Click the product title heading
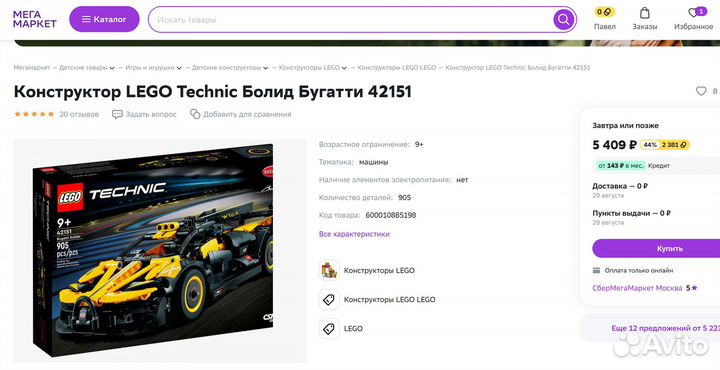Screen dimensions: 720x370 pyautogui.click(x=213, y=92)
